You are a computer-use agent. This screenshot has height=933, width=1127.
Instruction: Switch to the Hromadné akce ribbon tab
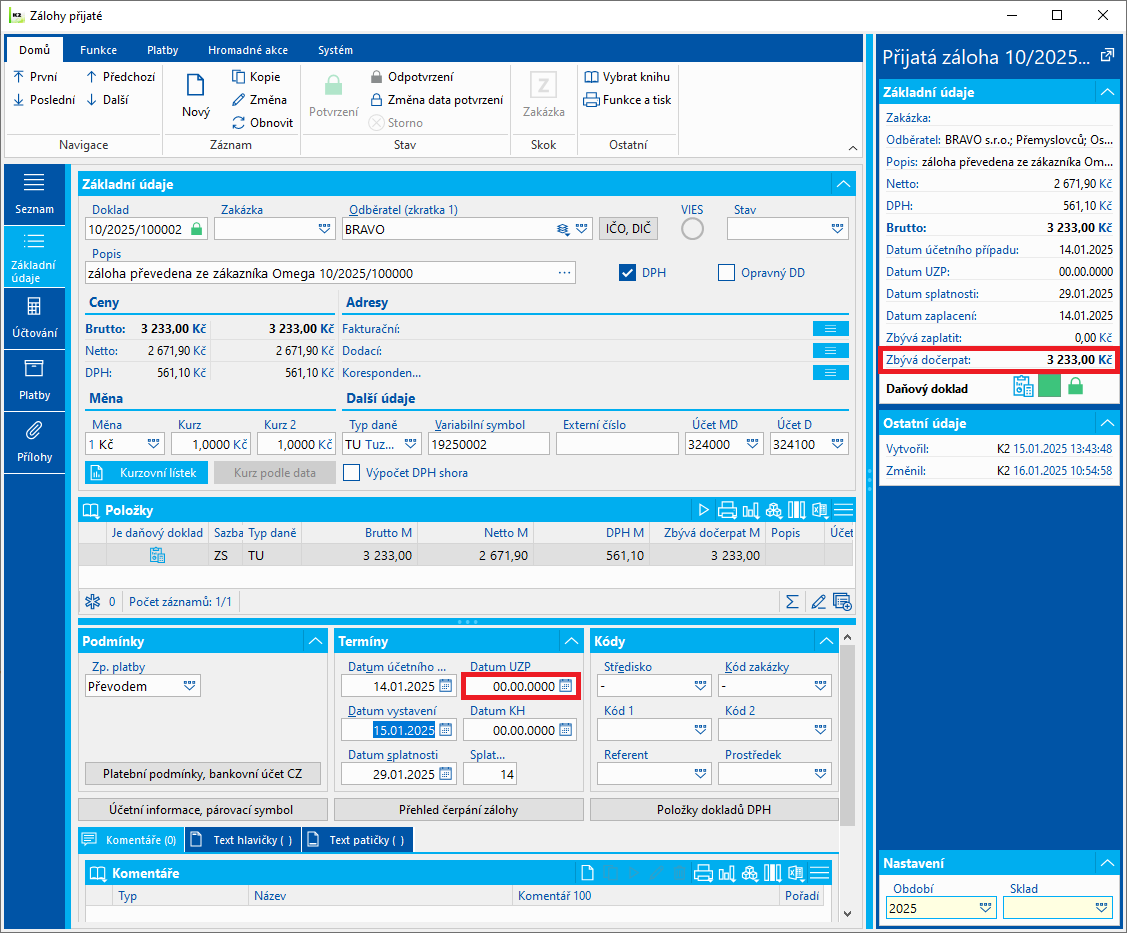tap(248, 50)
